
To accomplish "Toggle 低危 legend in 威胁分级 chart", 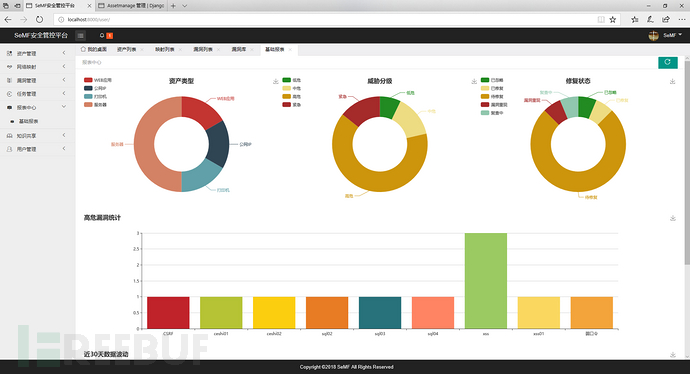I will 292,80.
